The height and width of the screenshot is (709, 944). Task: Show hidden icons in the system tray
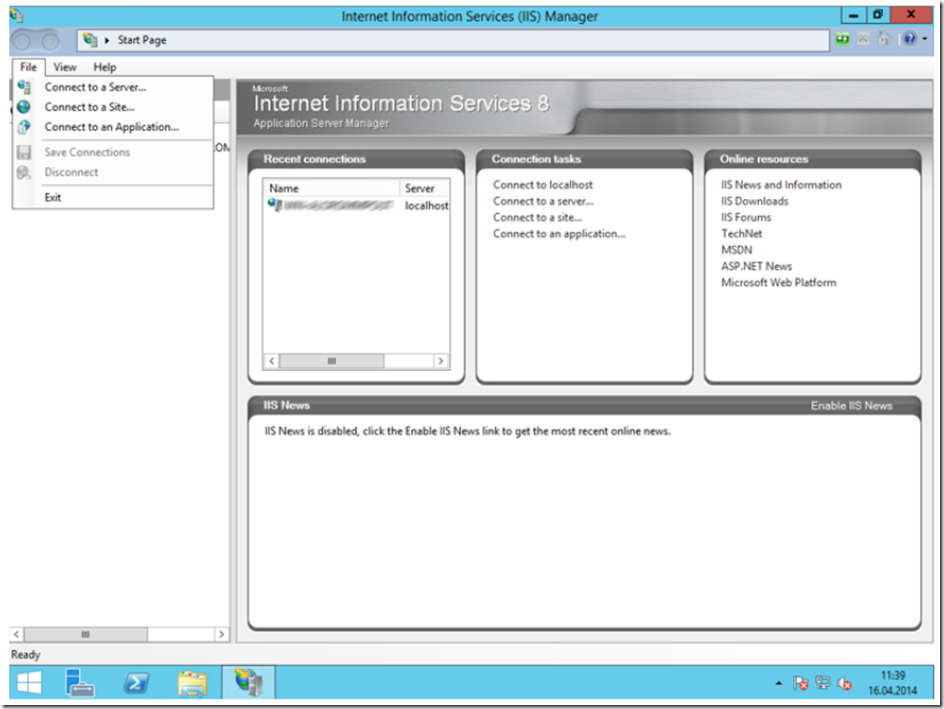point(778,683)
